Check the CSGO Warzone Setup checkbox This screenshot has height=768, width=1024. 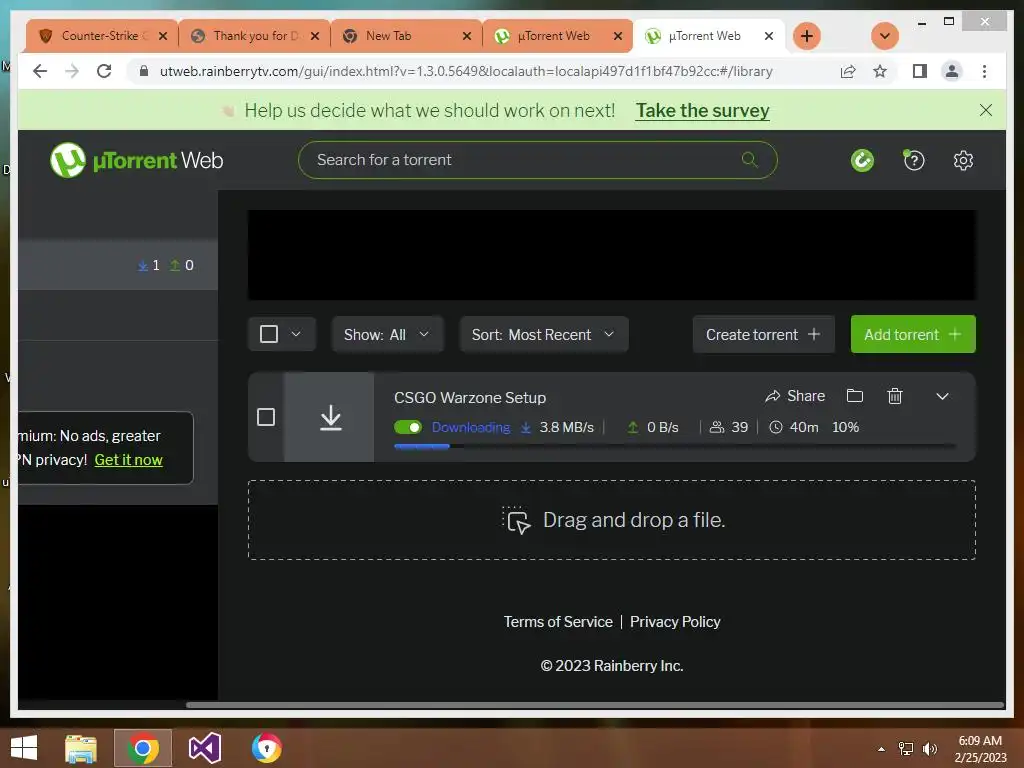(266, 417)
